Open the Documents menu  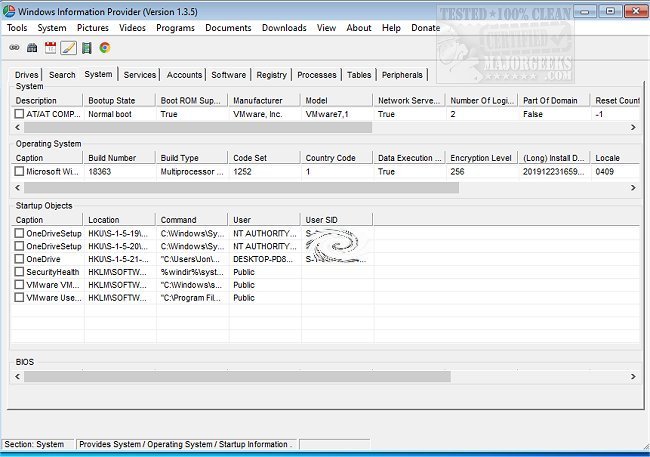(x=228, y=28)
